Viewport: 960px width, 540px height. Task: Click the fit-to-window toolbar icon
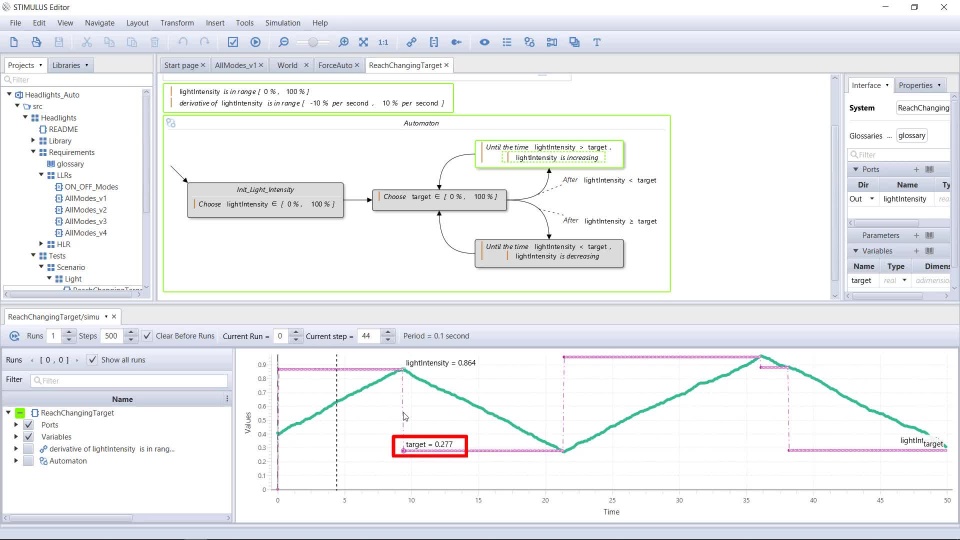(364, 42)
